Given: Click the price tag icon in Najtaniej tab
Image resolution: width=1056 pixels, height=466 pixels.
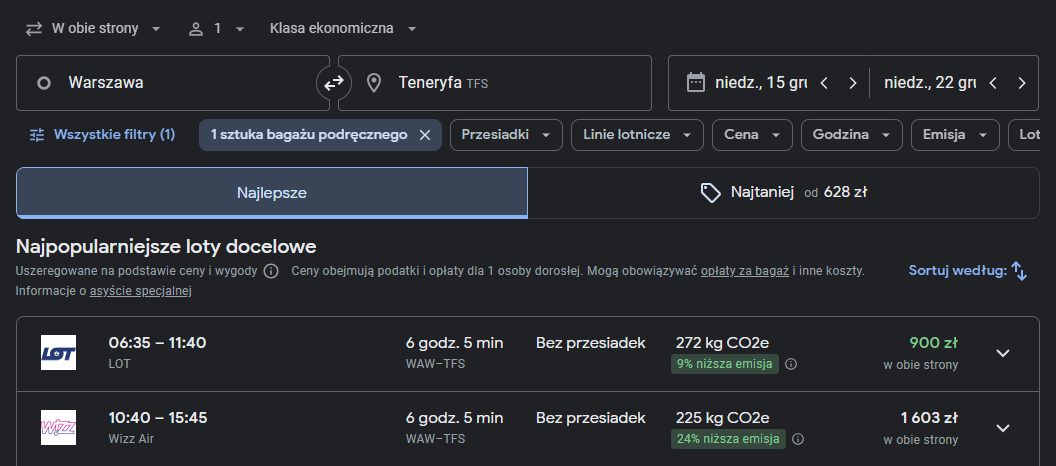Looking at the screenshot, I should coord(711,193).
